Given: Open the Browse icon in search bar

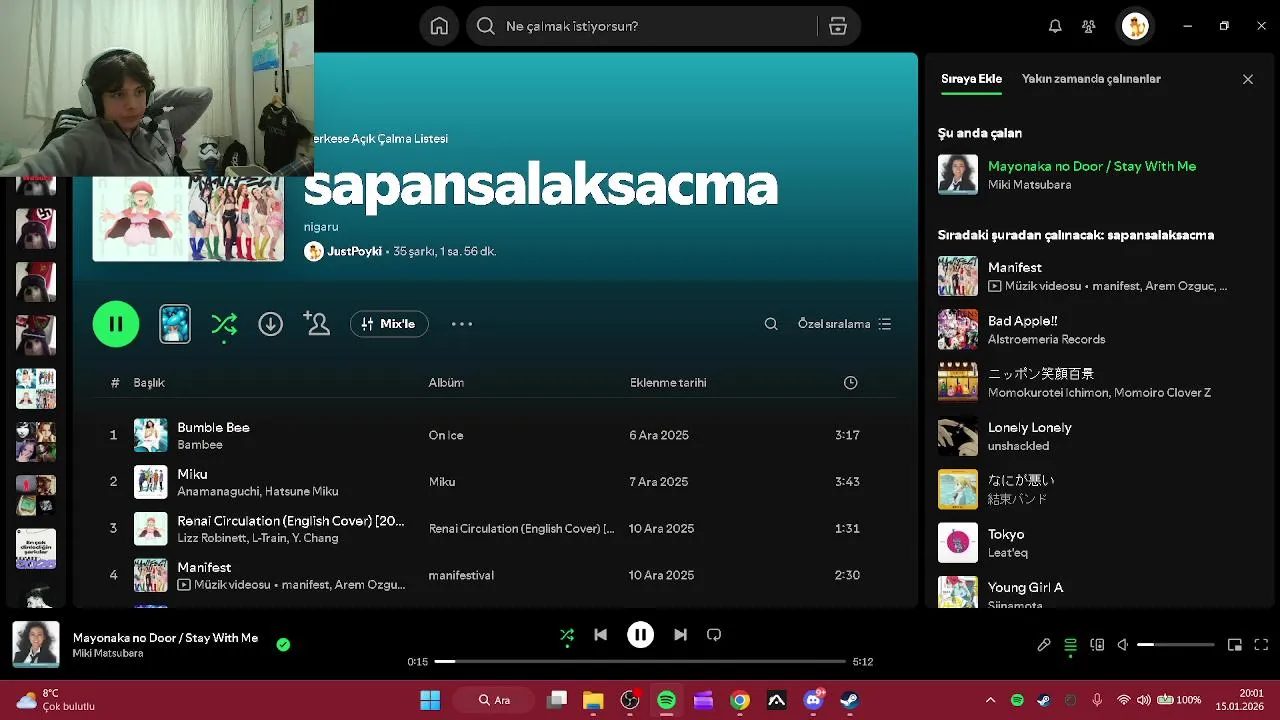Looking at the screenshot, I should 838,26.
